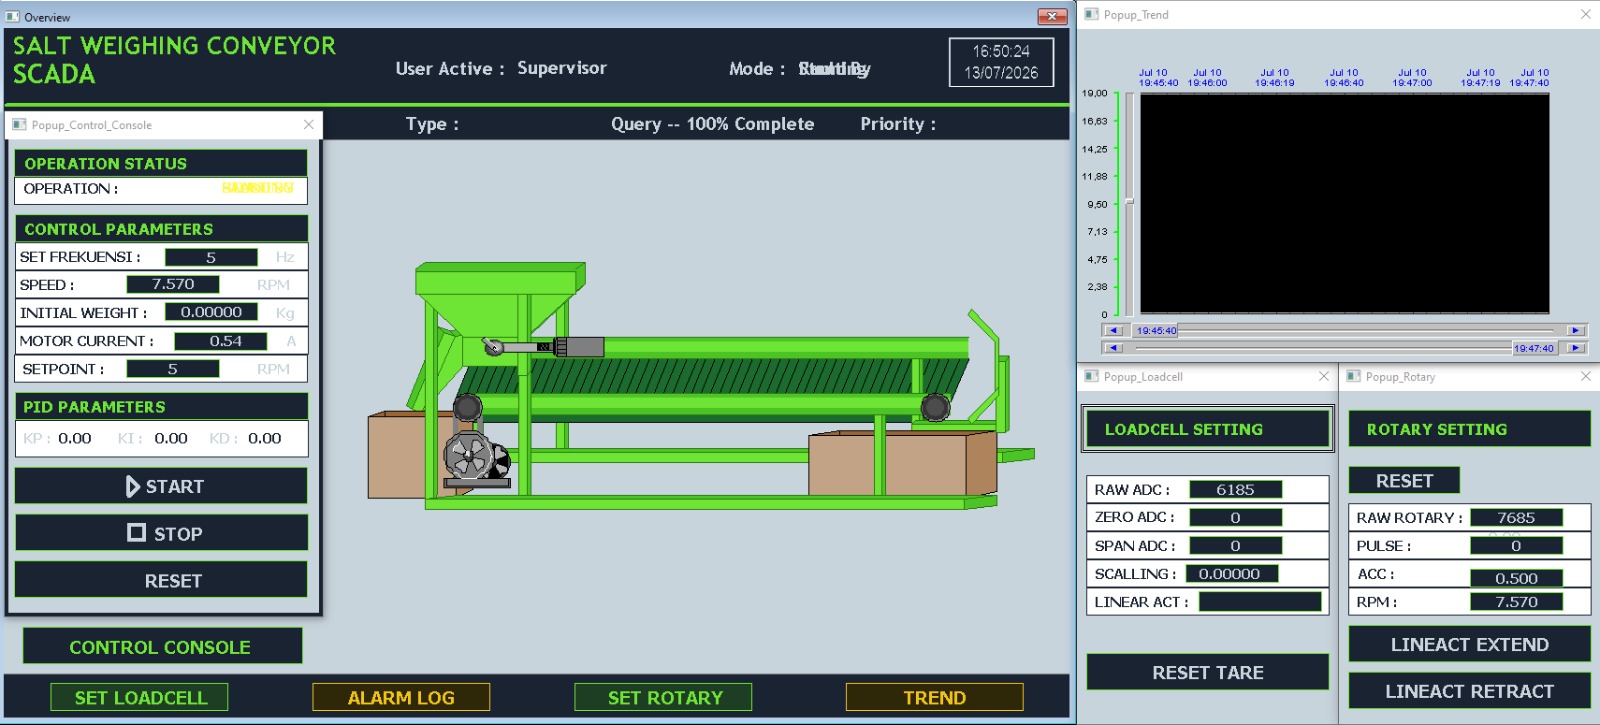The height and width of the screenshot is (725, 1600).
Task: Click the SPAN ADC value field
Action: pos(1235,545)
